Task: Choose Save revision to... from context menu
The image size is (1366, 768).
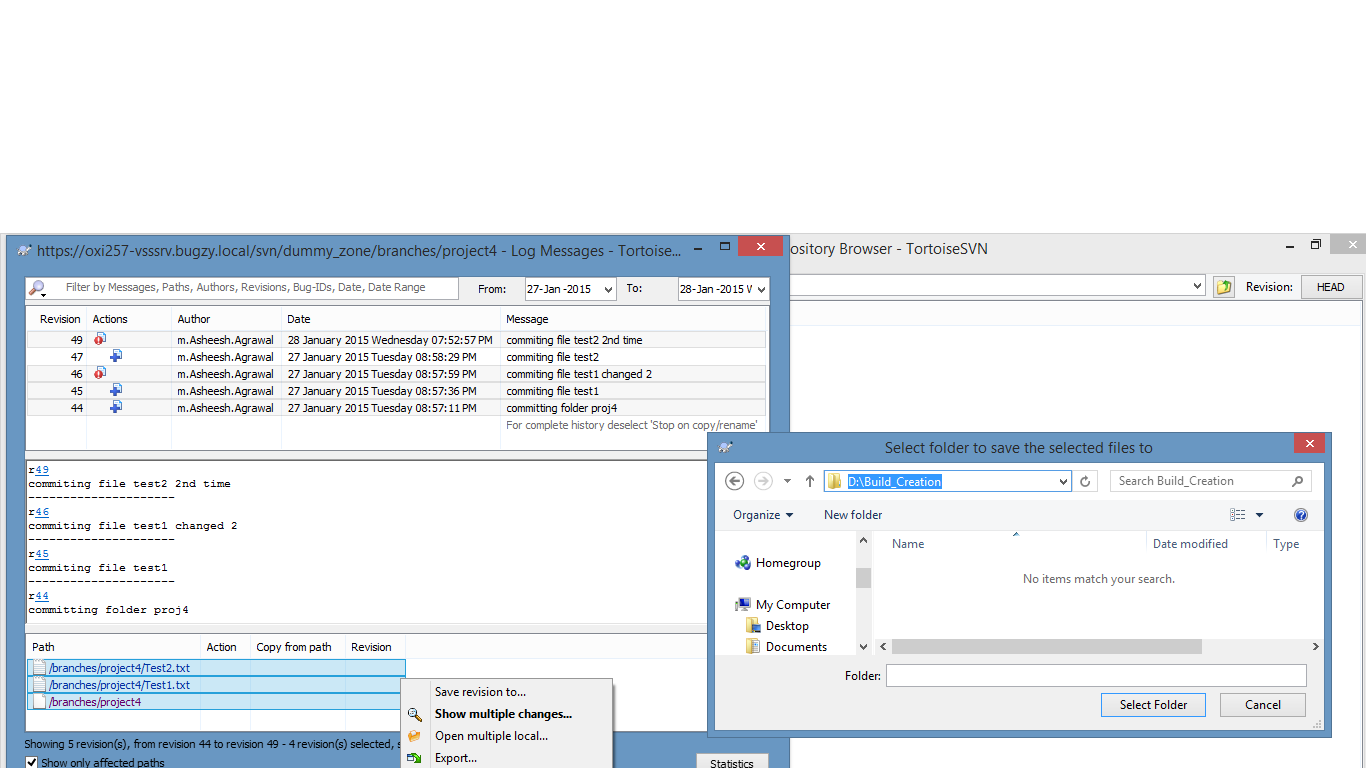Action: [480, 692]
